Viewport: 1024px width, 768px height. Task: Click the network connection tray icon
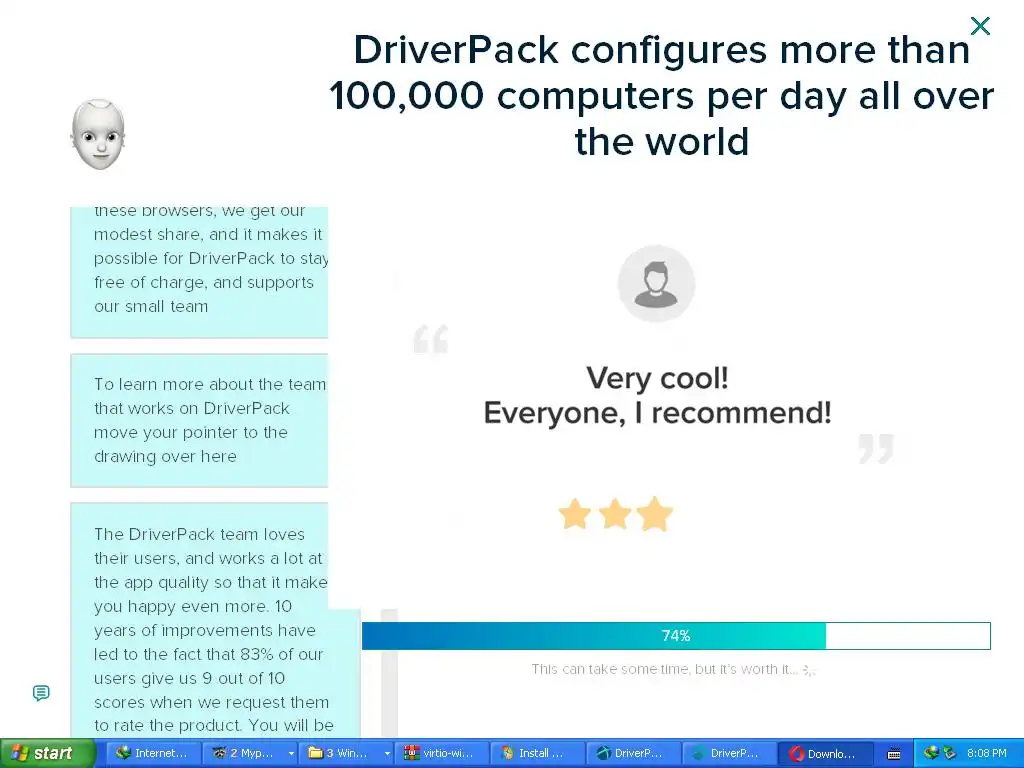tap(931, 753)
